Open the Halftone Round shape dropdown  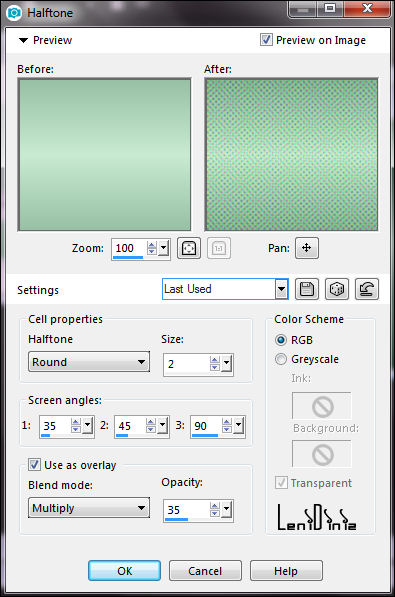pyautogui.click(x=89, y=362)
